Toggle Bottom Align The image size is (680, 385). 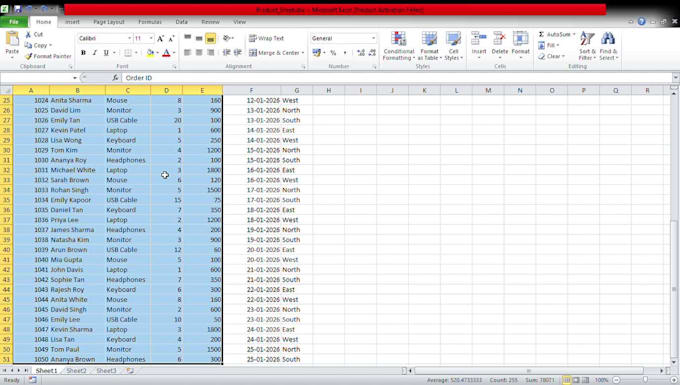[x=210, y=38]
